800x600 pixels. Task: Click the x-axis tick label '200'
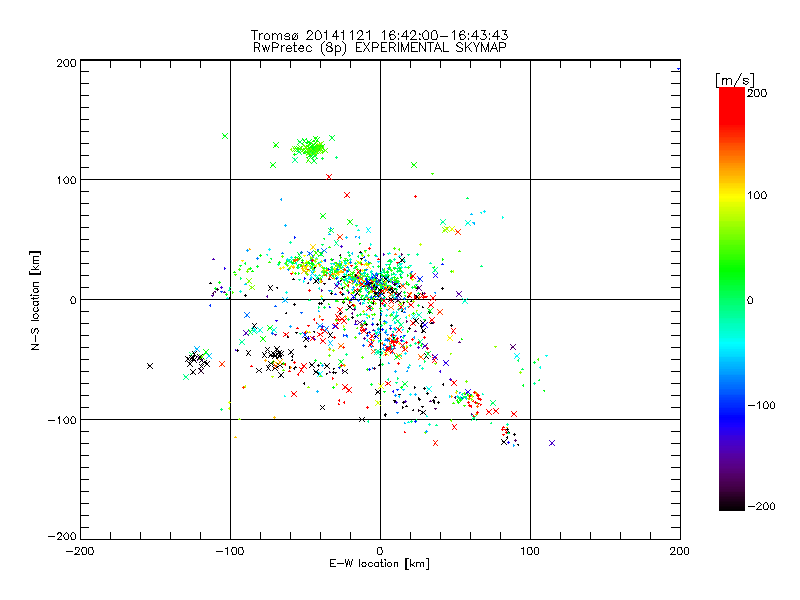(x=680, y=552)
